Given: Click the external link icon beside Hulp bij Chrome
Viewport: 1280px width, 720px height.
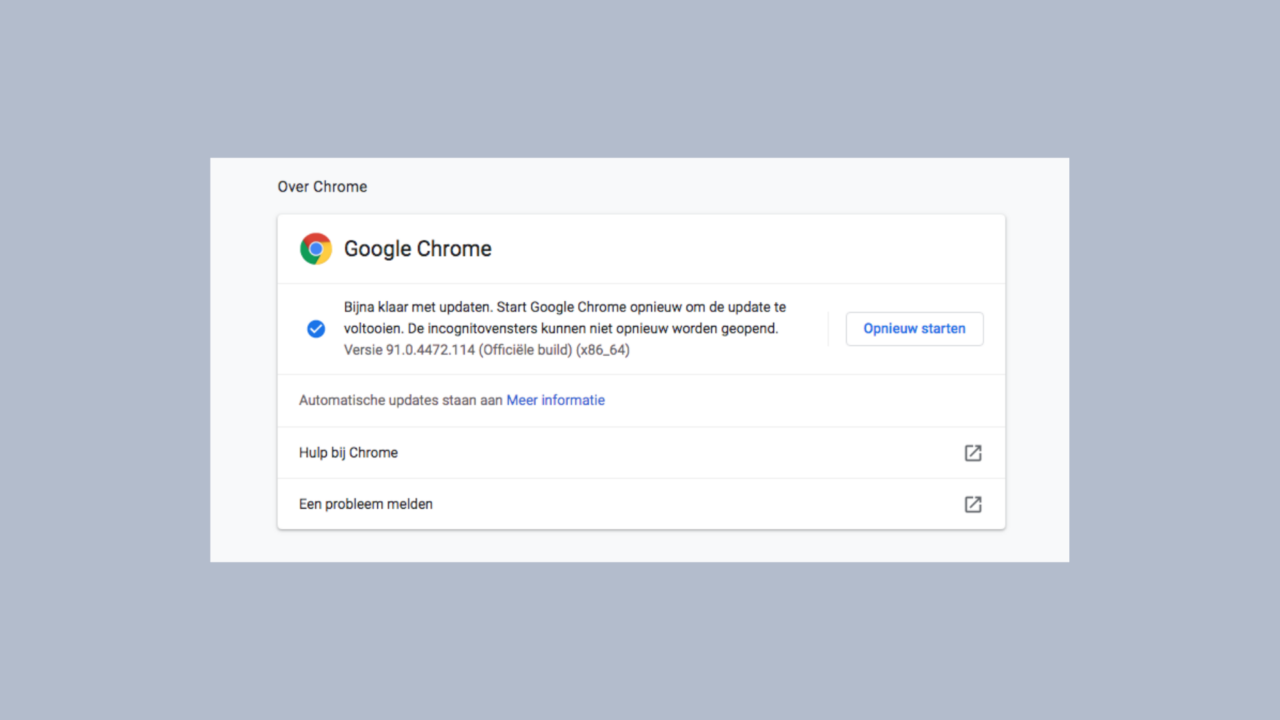Looking at the screenshot, I should (x=972, y=452).
